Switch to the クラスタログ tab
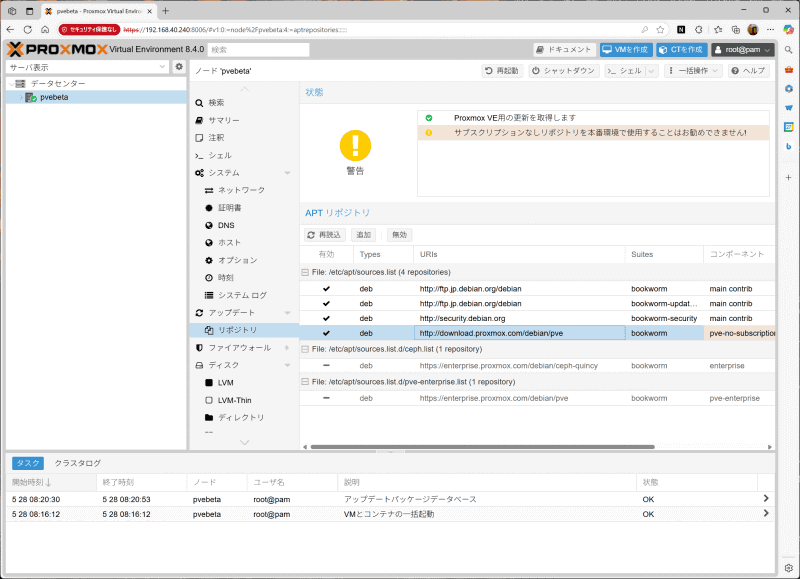 click(x=77, y=463)
